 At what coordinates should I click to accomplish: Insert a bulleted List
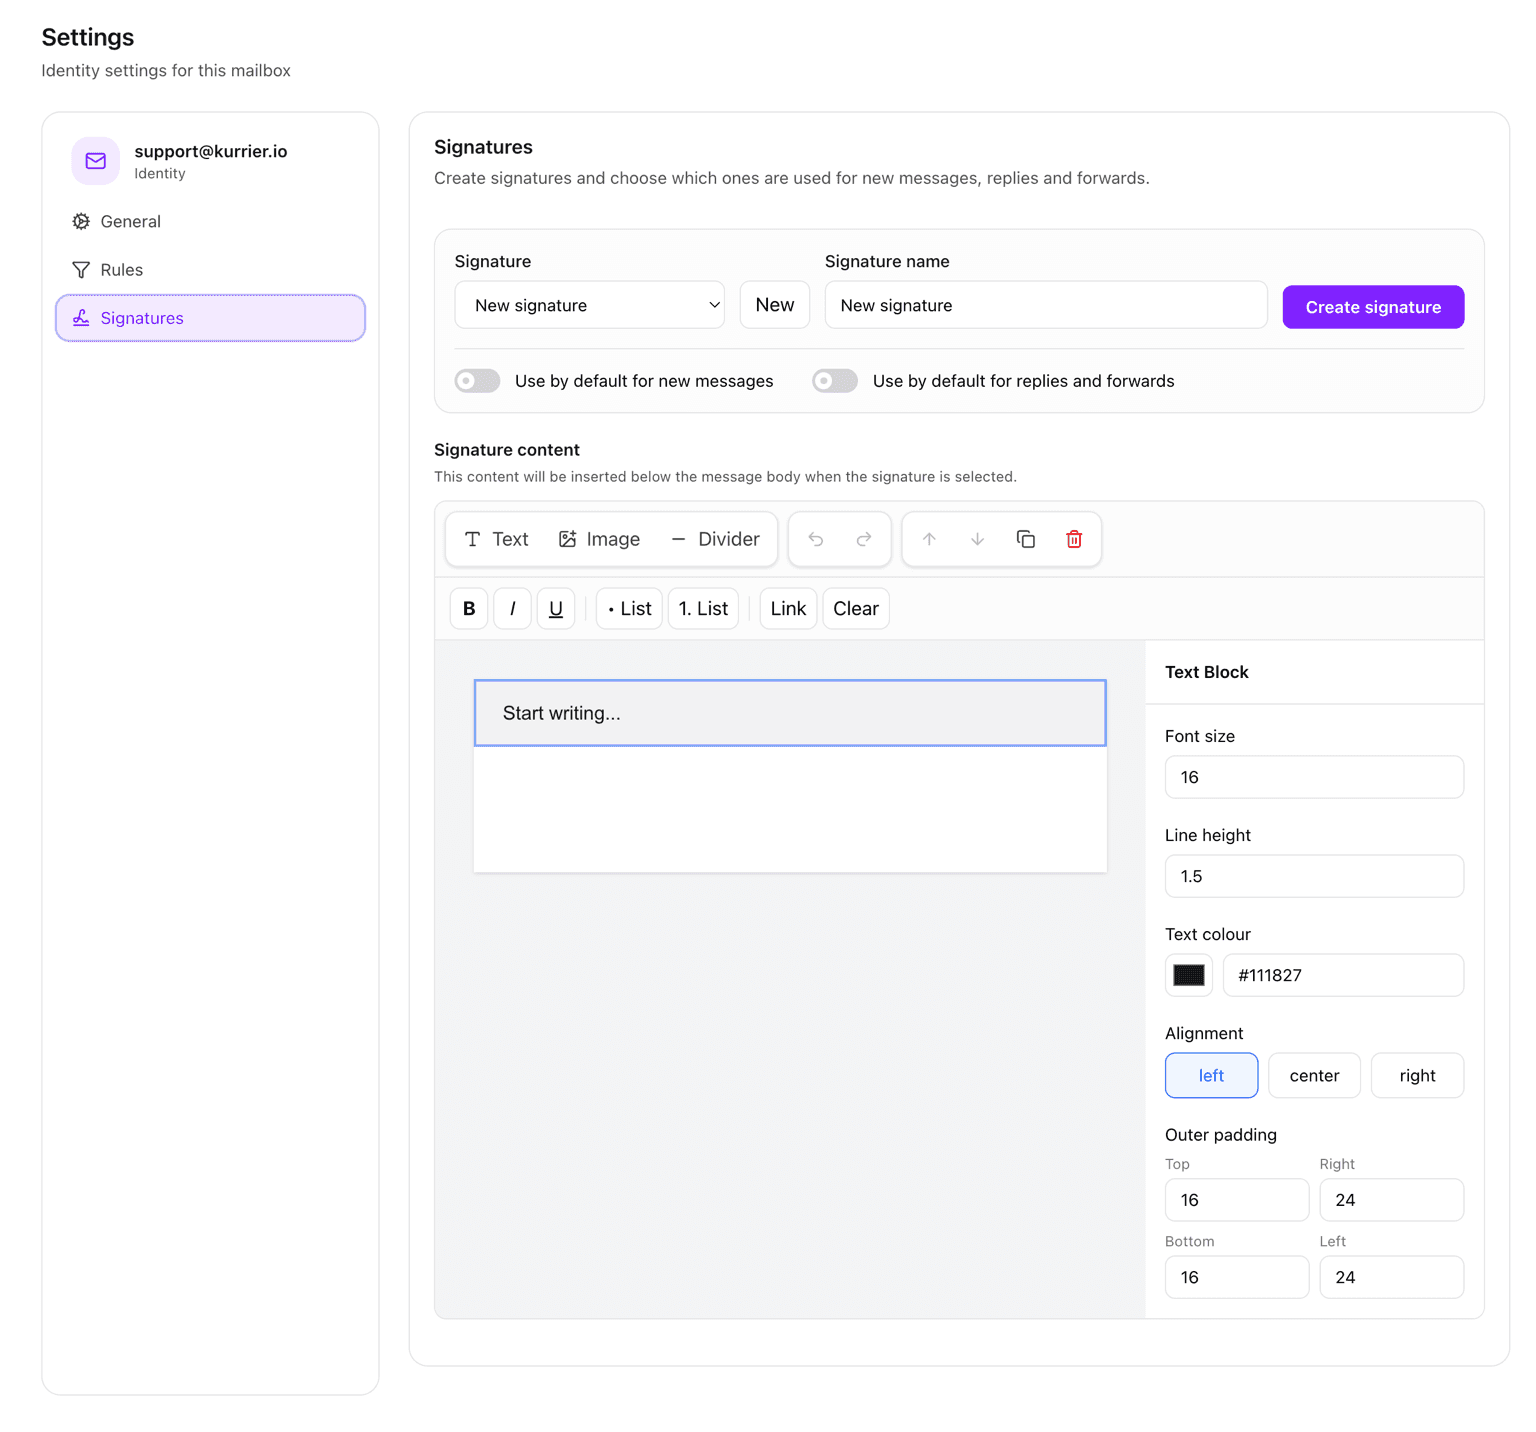(x=629, y=609)
